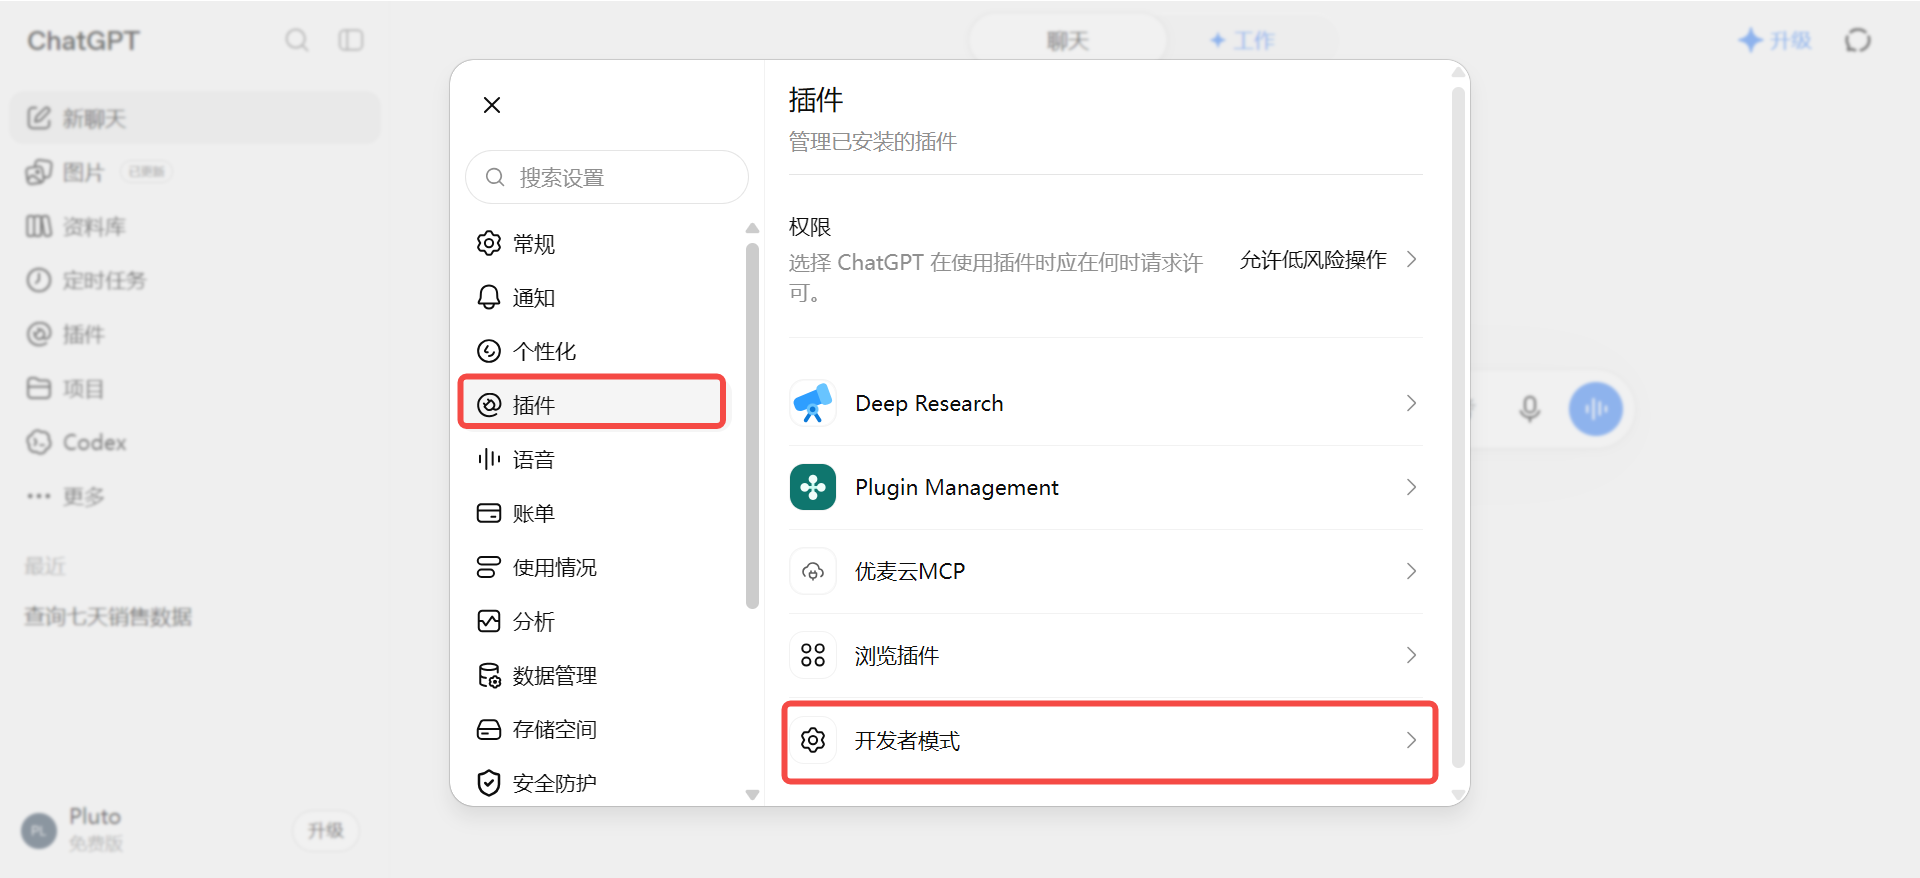Open the 浏览插件 browse plugins entry
This screenshot has height=878, width=1920.
1106,655
